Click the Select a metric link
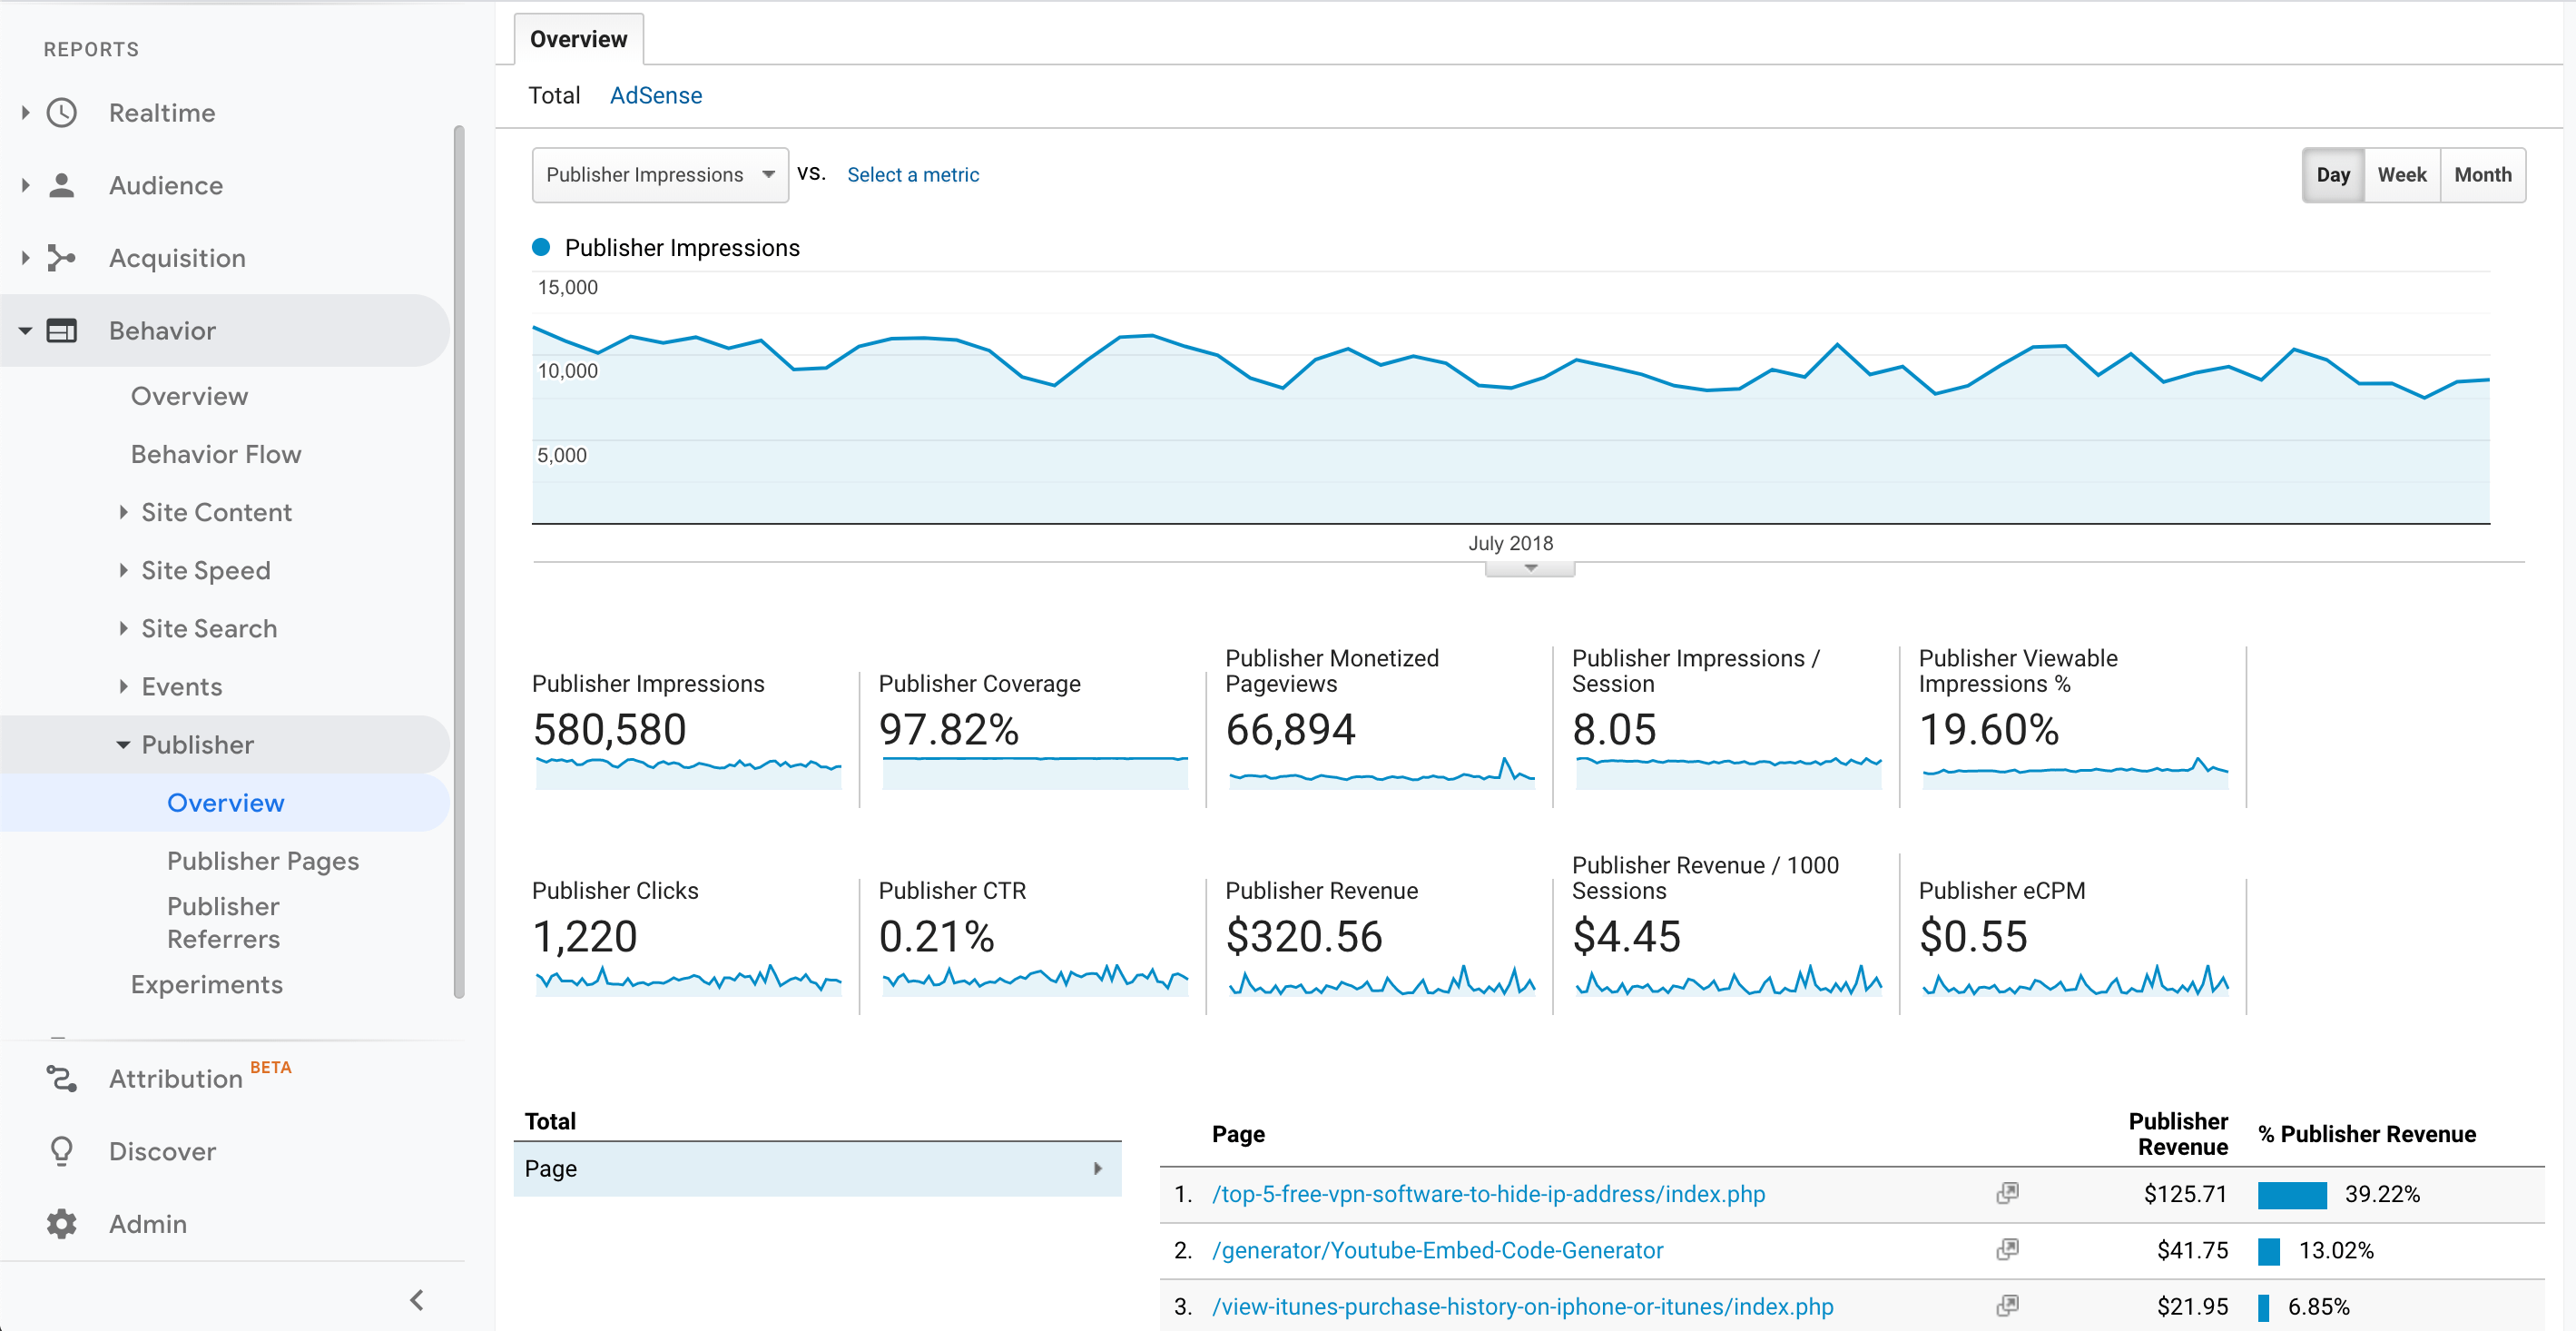The height and width of the screenshot is (1331, 2576). (913, 175)
